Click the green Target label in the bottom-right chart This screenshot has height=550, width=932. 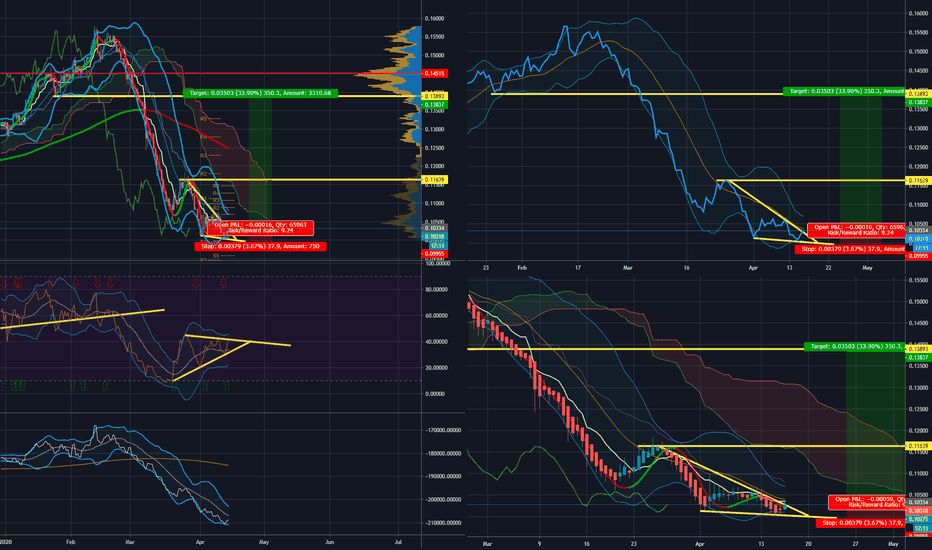point(855,346)
